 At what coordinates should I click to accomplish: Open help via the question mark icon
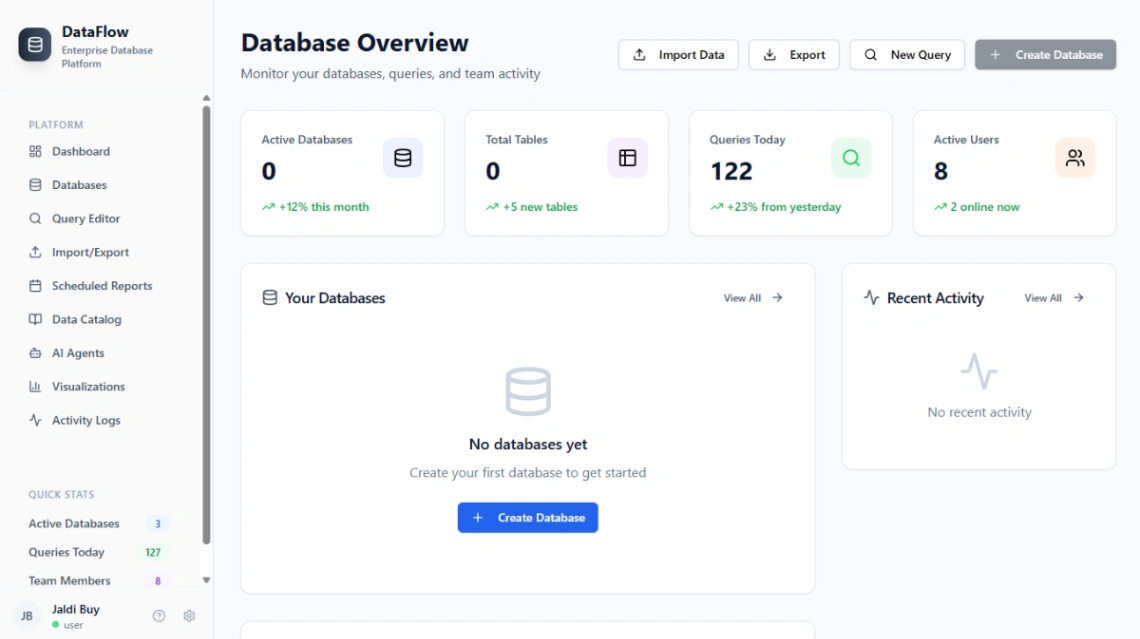click(158, 616)
